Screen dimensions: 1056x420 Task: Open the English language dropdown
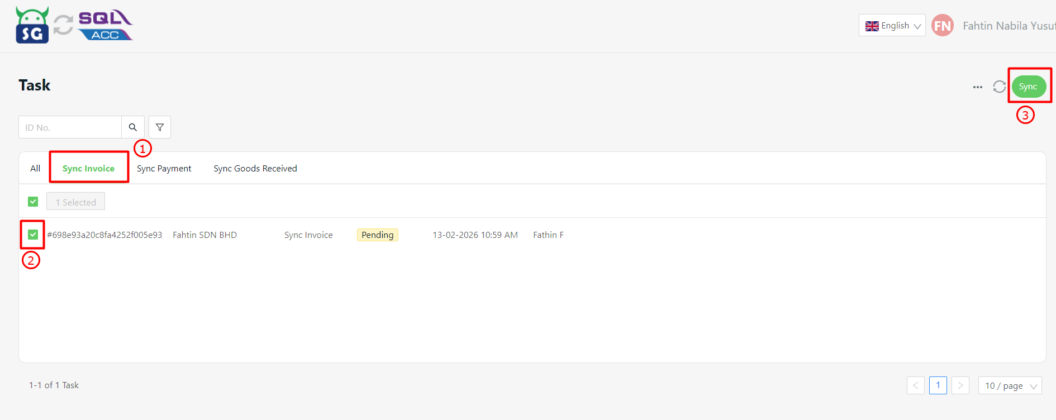pos(892,26)
